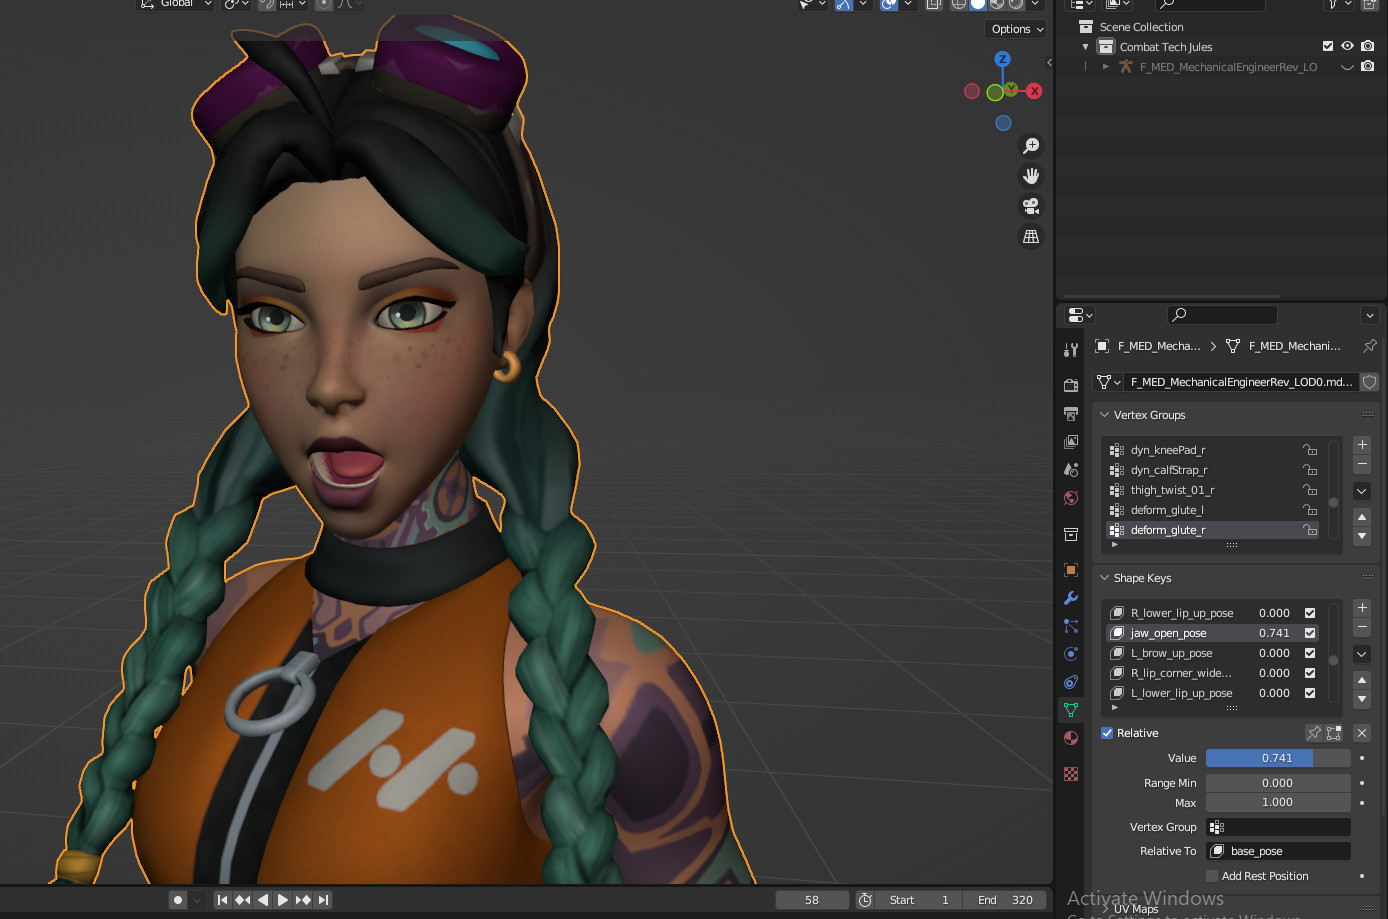Toggle pin on properties editor header
This screenshot has width=1388, height=919.
click(x=1369, y=346)
